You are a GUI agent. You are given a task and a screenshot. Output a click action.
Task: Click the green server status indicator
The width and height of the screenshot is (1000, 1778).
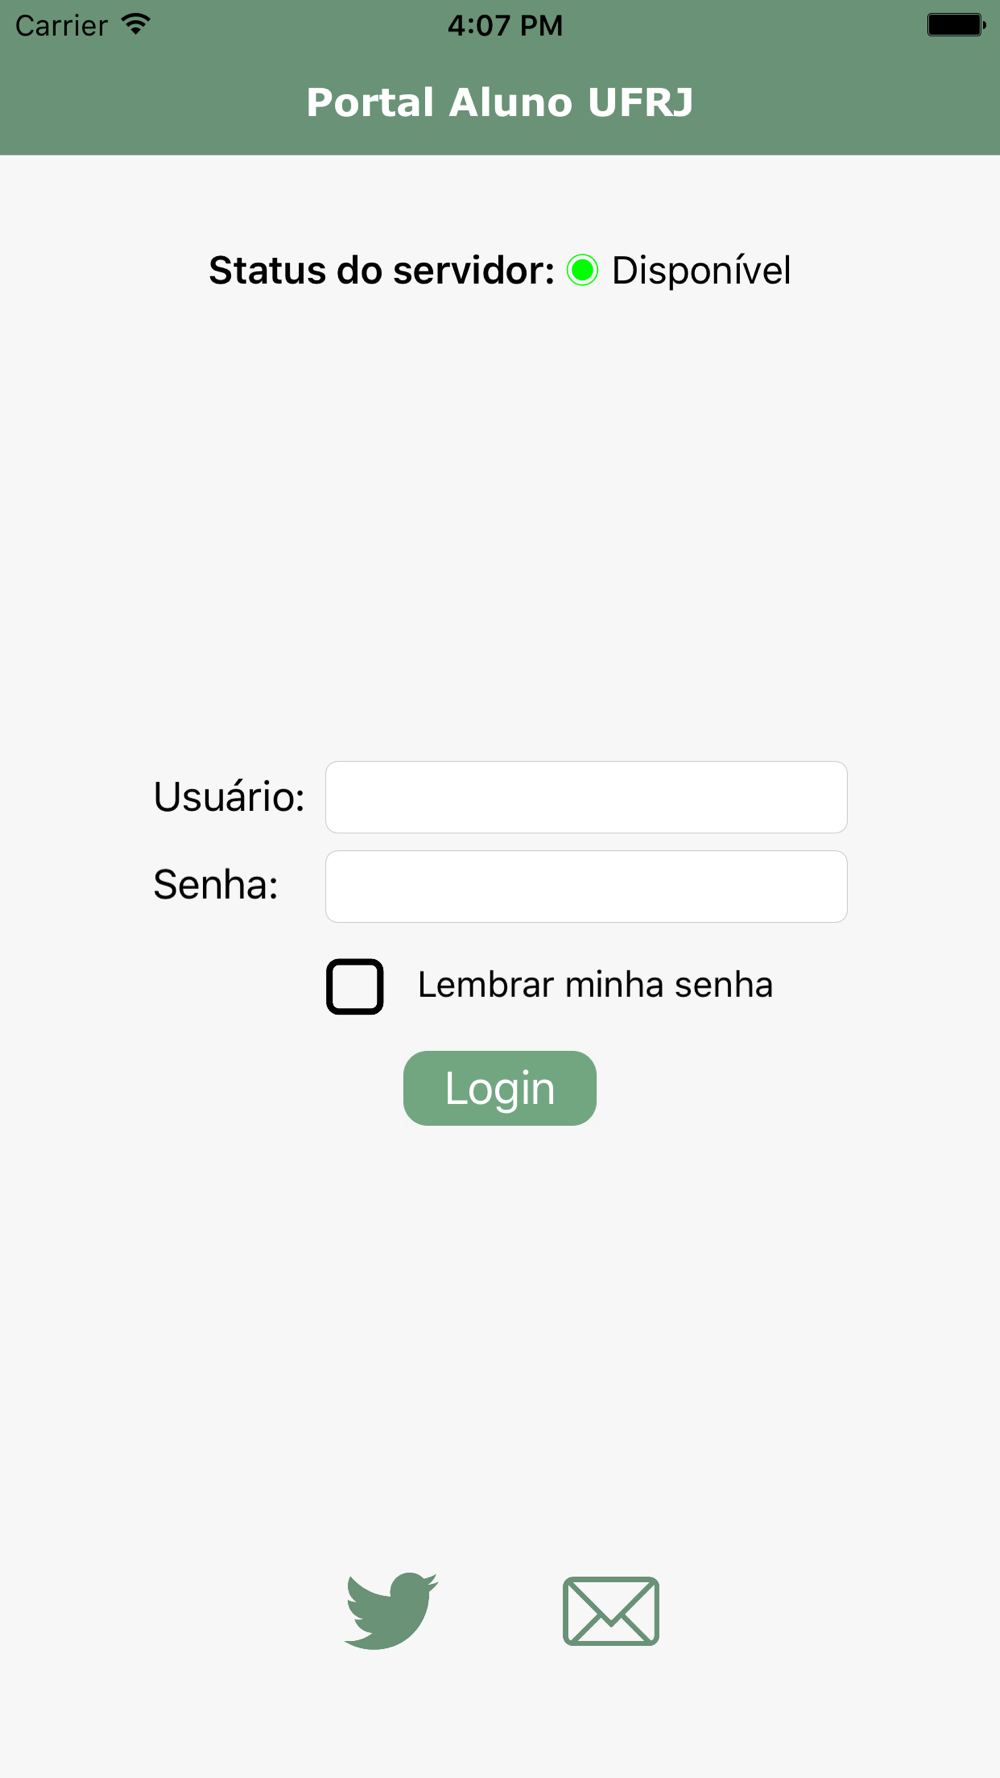pos(582,270)
